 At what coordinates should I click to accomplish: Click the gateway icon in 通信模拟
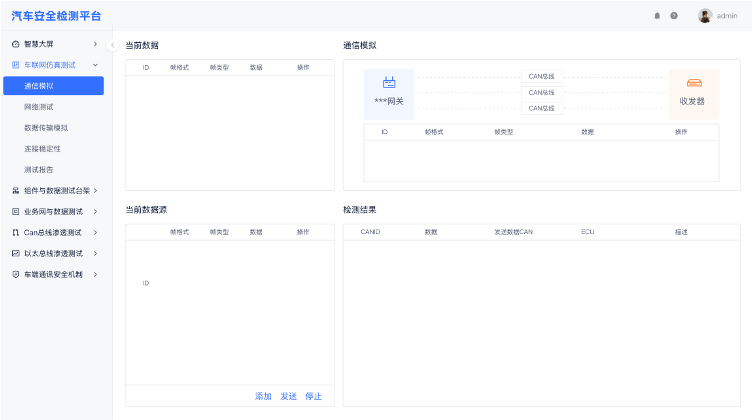[389, 82]
